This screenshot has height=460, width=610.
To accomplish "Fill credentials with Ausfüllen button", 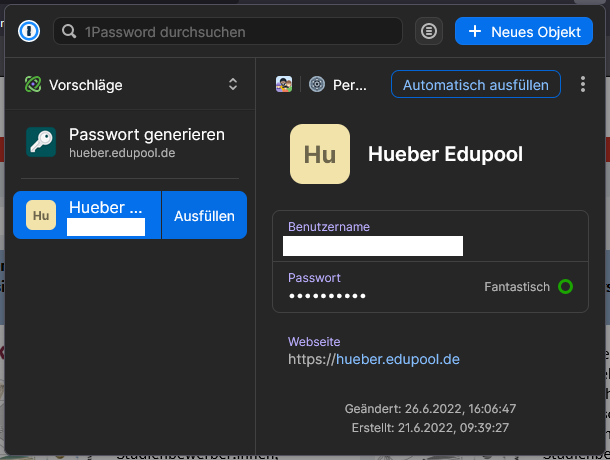I will pyautogui.click(x=204, y=215).
